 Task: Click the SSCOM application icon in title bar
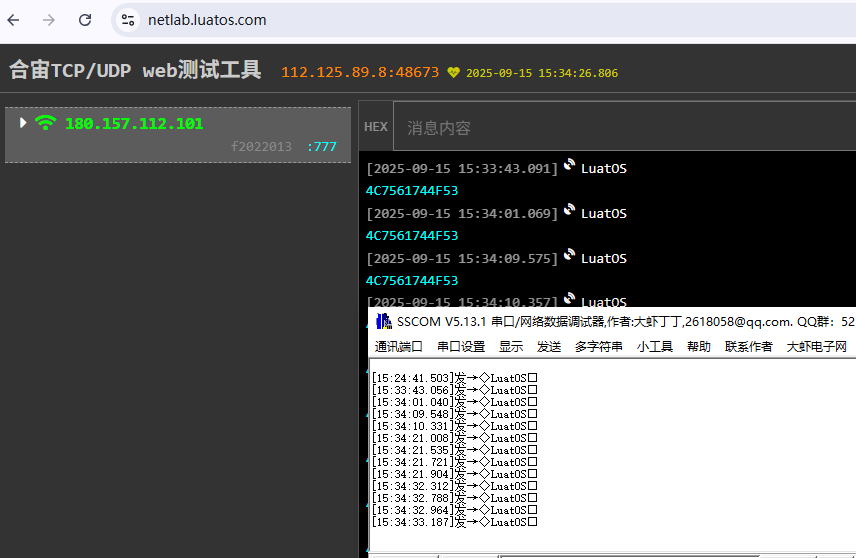(x=384, y=321)
